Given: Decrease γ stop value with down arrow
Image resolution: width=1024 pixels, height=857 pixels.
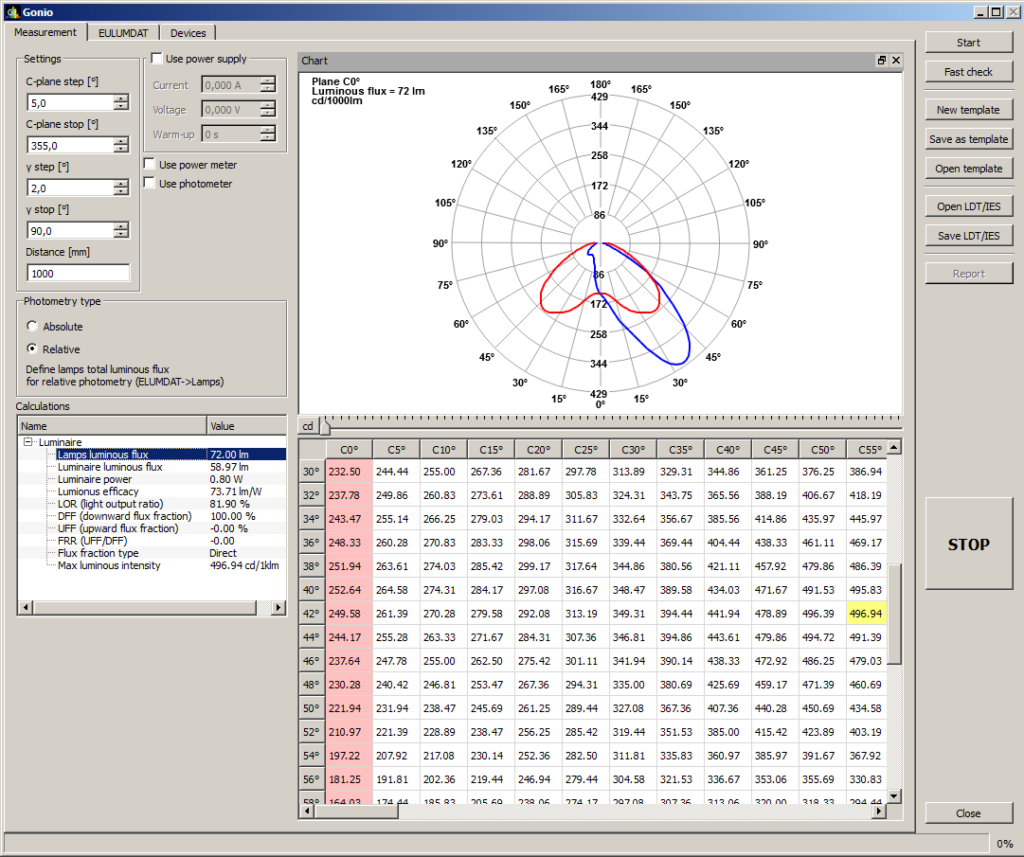Looking at the screenshot, I should click(121, 235).
